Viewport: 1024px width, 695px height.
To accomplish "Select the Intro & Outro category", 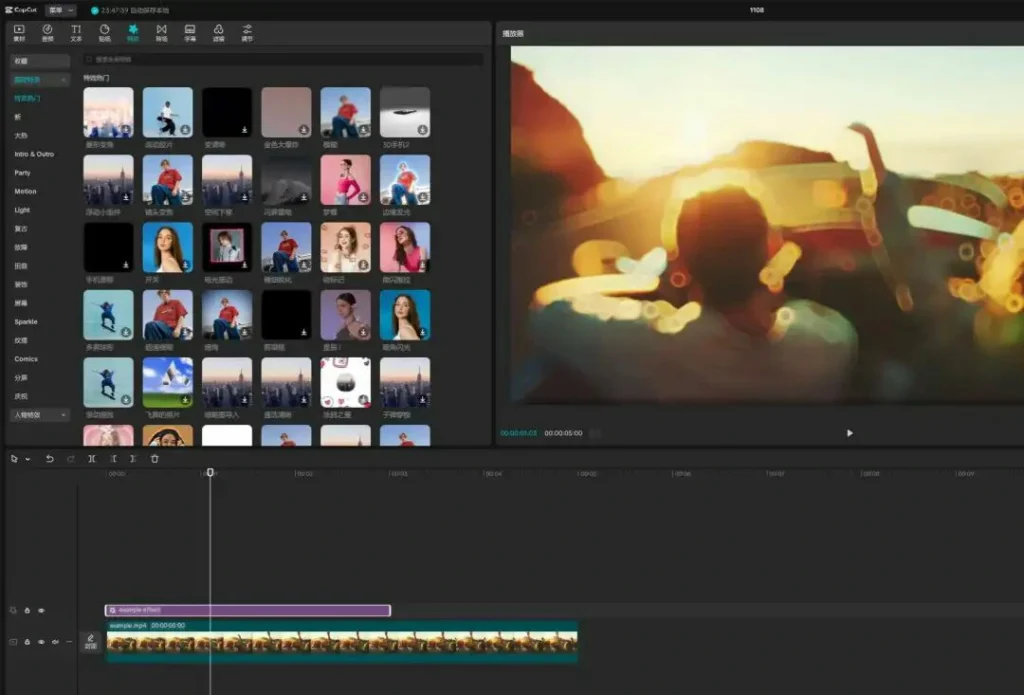I will 34,154.
